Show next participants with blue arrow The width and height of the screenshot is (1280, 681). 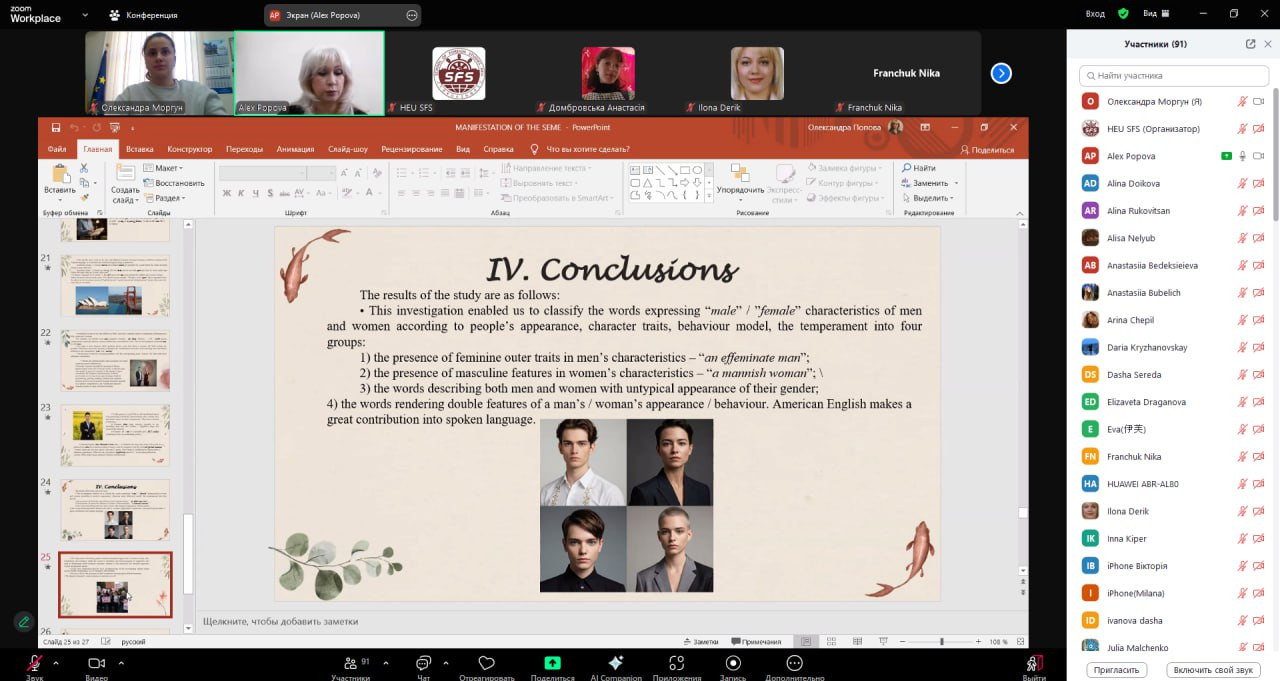(x=1001, y=73)
